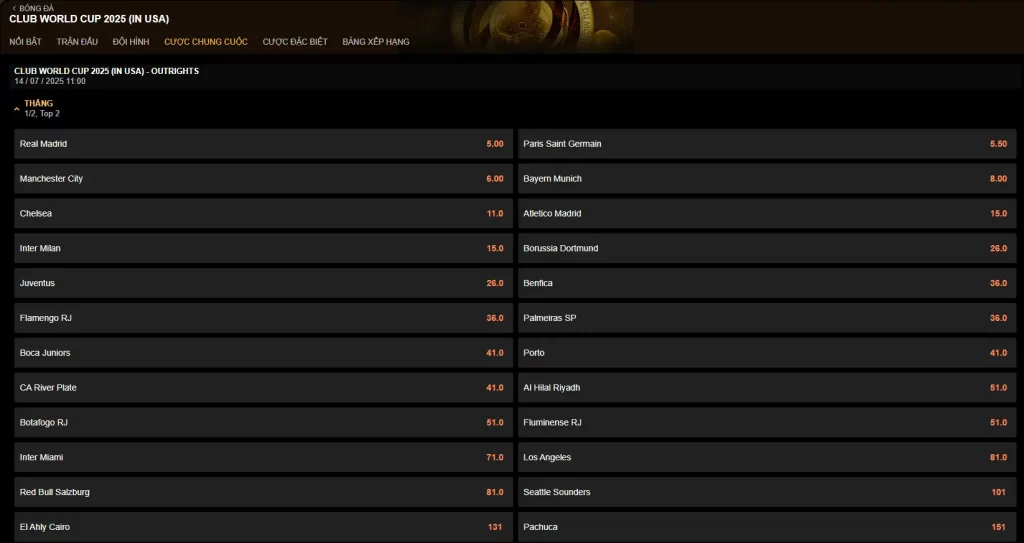This screenshot has width=1024, height=543.
Task: Bet on Botafogo RJ 51.0
Action: point(263,423)
